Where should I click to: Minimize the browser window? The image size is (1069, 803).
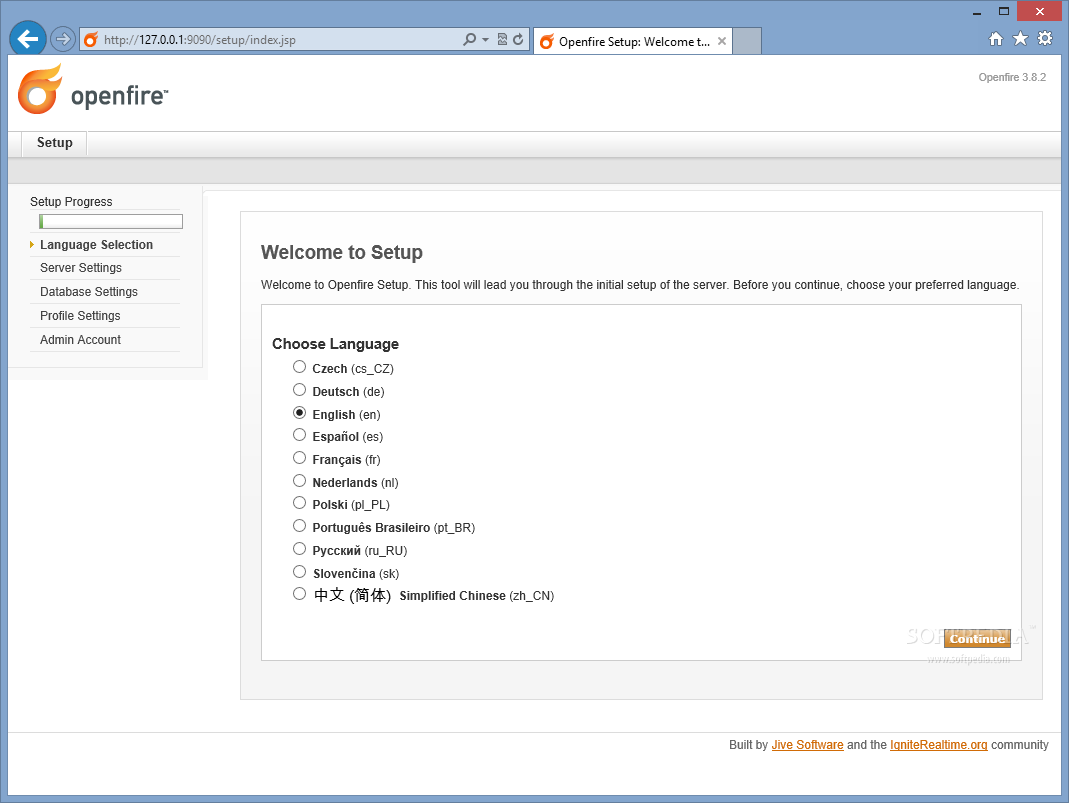point(977,12)
